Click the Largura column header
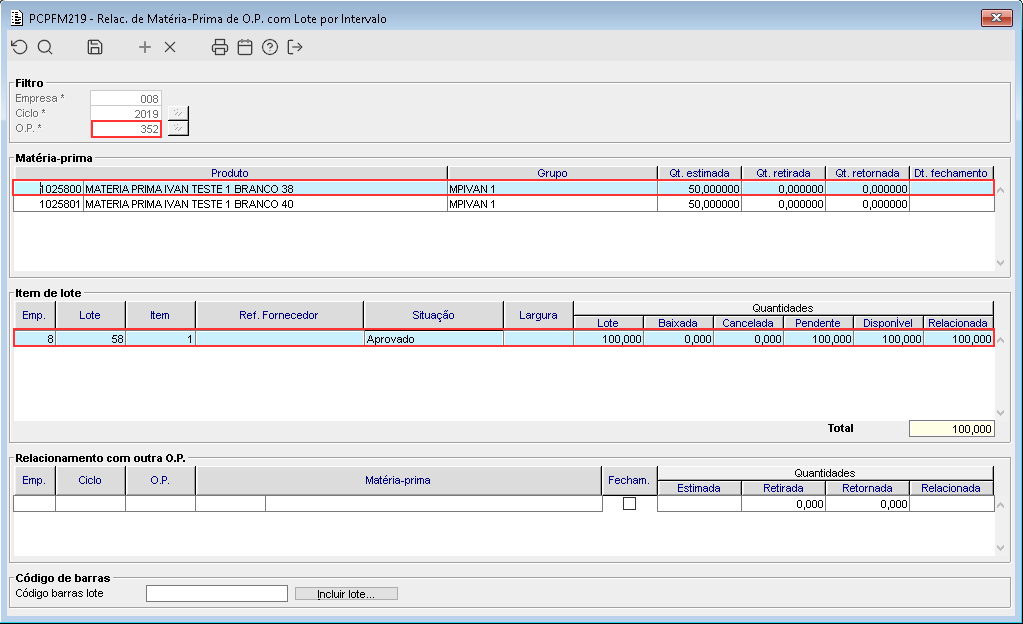The width and height of the screenshot is (1023, 624). 538,315
